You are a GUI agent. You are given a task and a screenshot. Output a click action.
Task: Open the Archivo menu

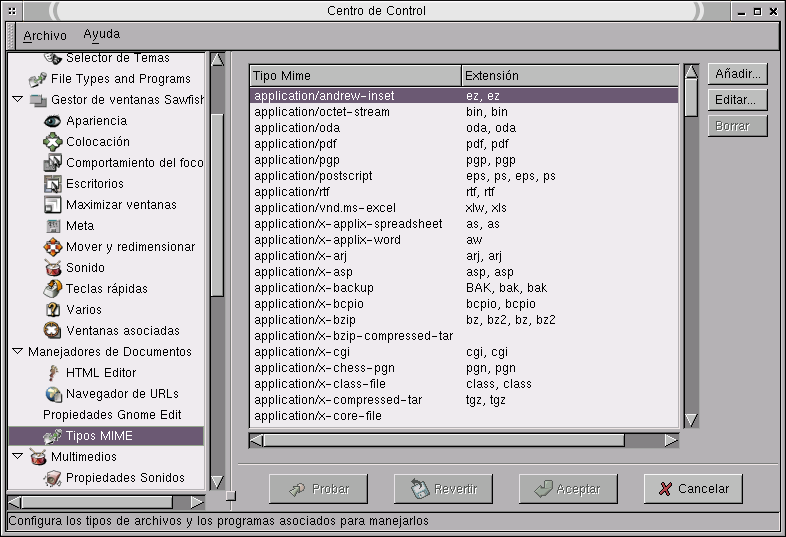[x=45, y=36]
